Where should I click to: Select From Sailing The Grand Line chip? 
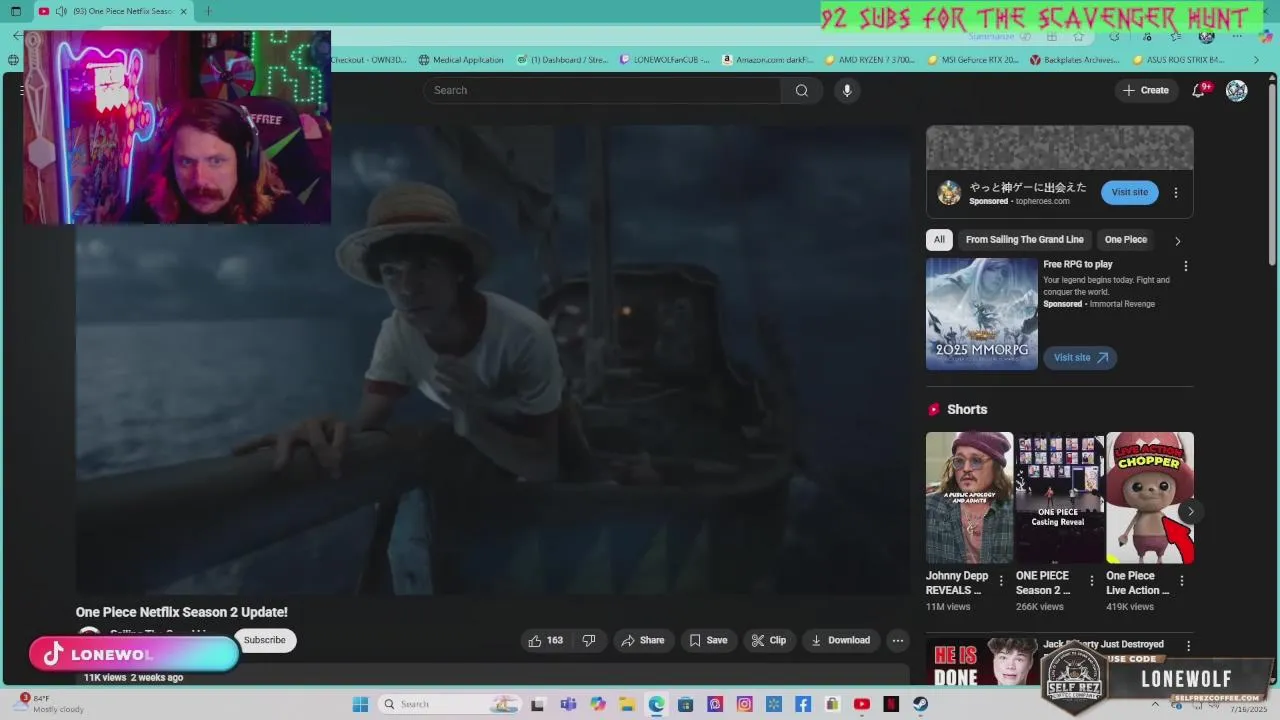pyautogui.click(x=1024, y=240)
